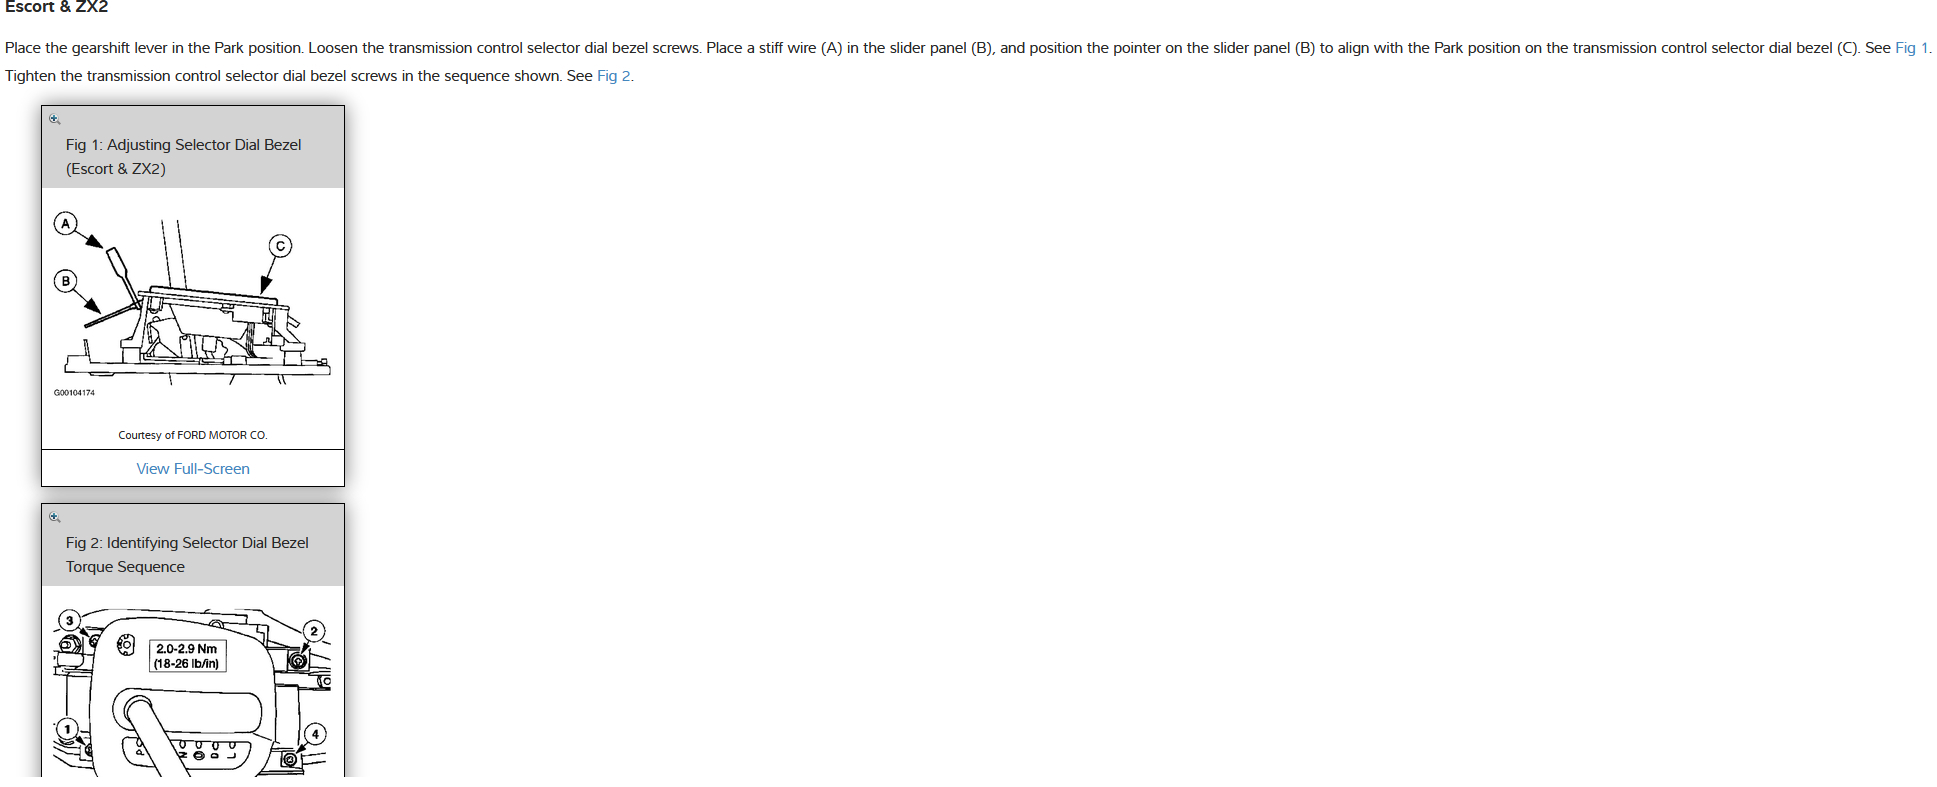The height and width of the screenshot is (787, 1937).
Task: Click the View Full-Screen link
Action: pyautogui.click(x=193, y=468)
